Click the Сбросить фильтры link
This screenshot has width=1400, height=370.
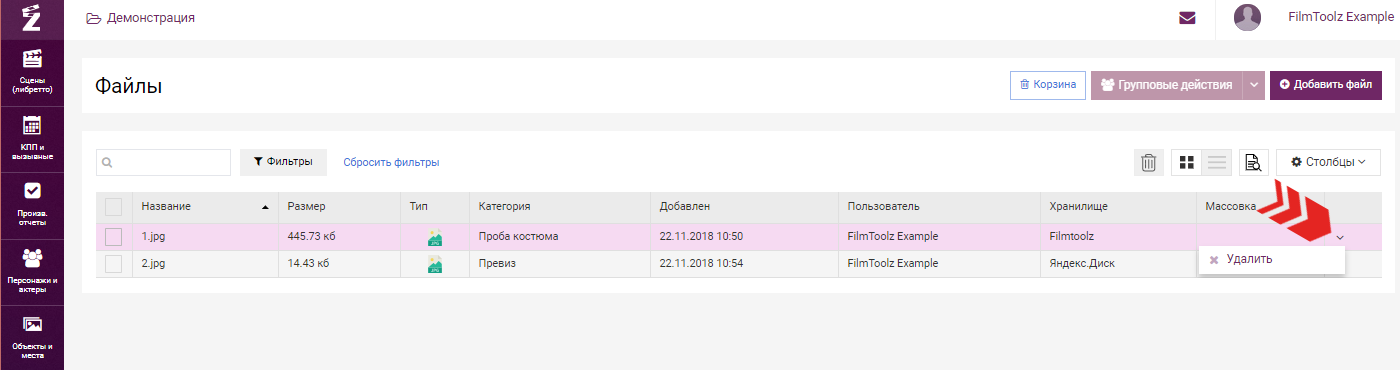click(391, 162)
